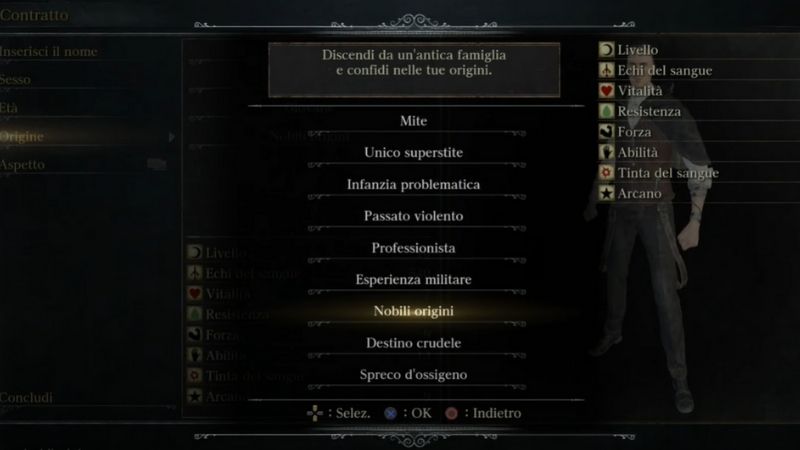Choose the highlighted Nobili origini option
This screenshot has height=450, width=800.
pyautogui.click(x=413, y=311)
